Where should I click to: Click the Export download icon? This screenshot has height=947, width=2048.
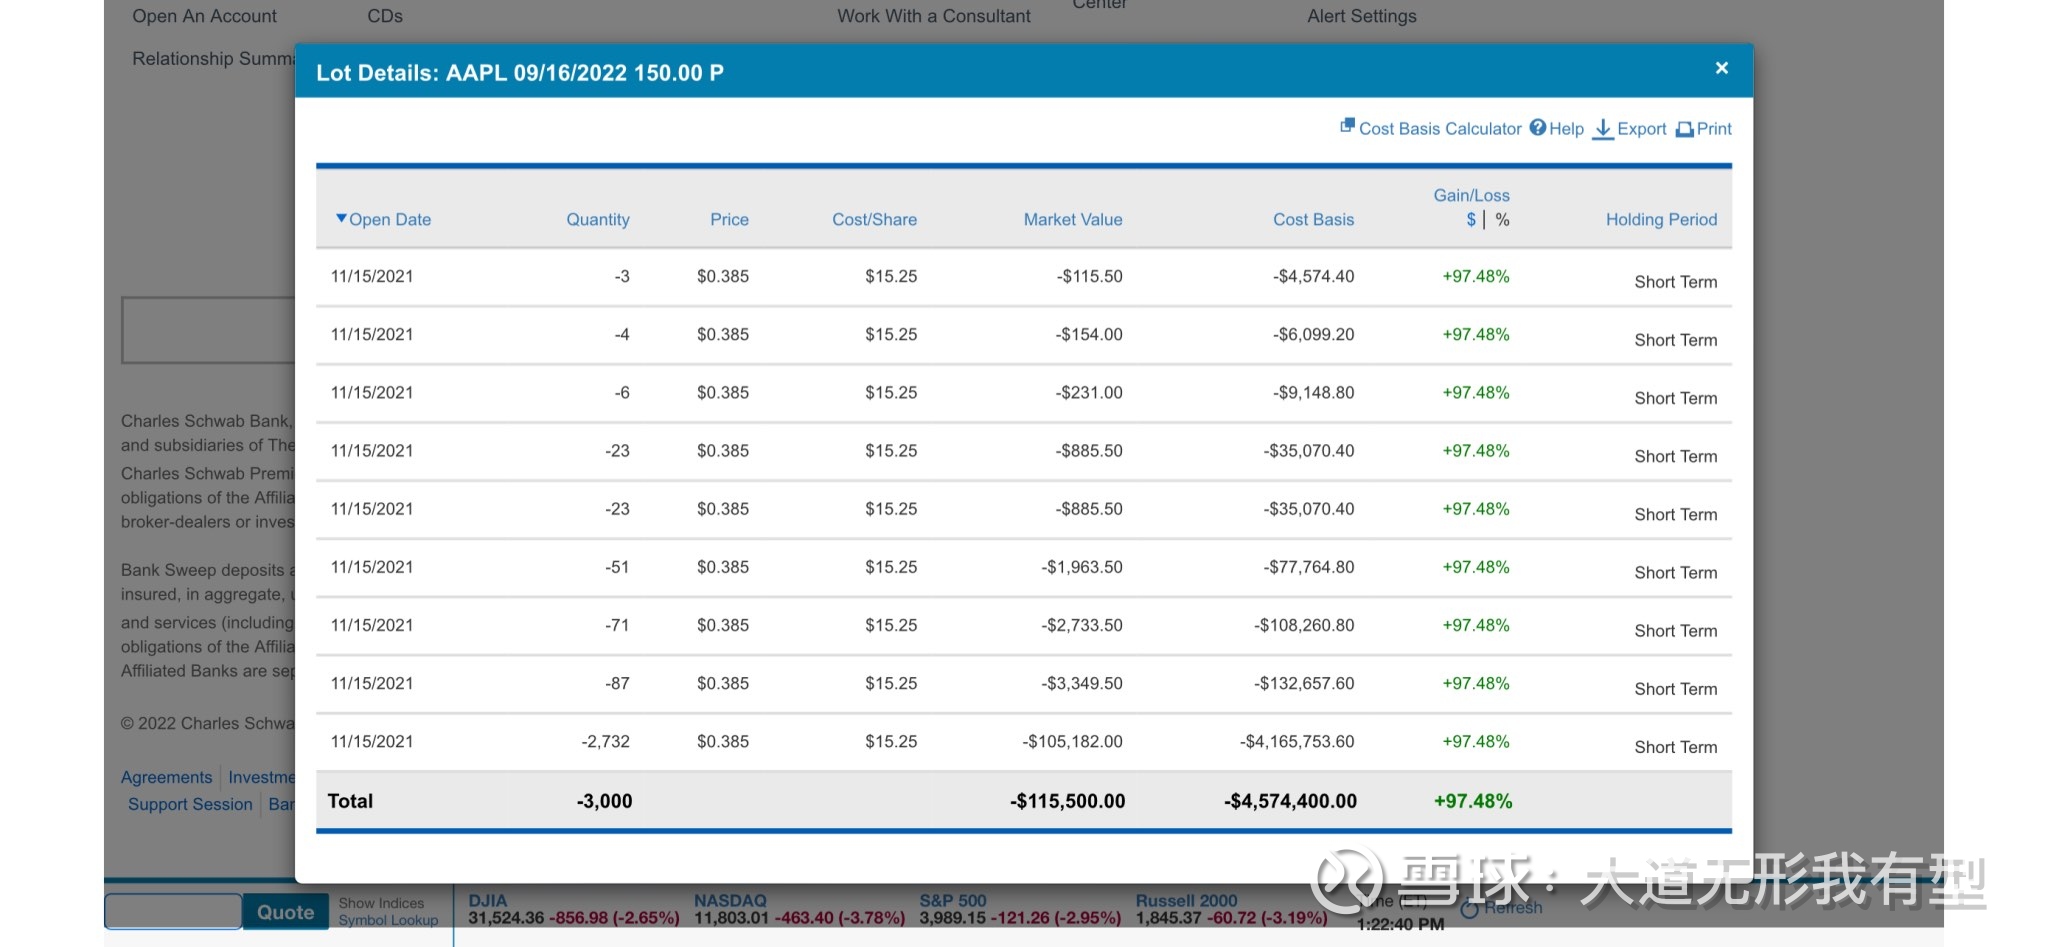tap(1603, 129)
